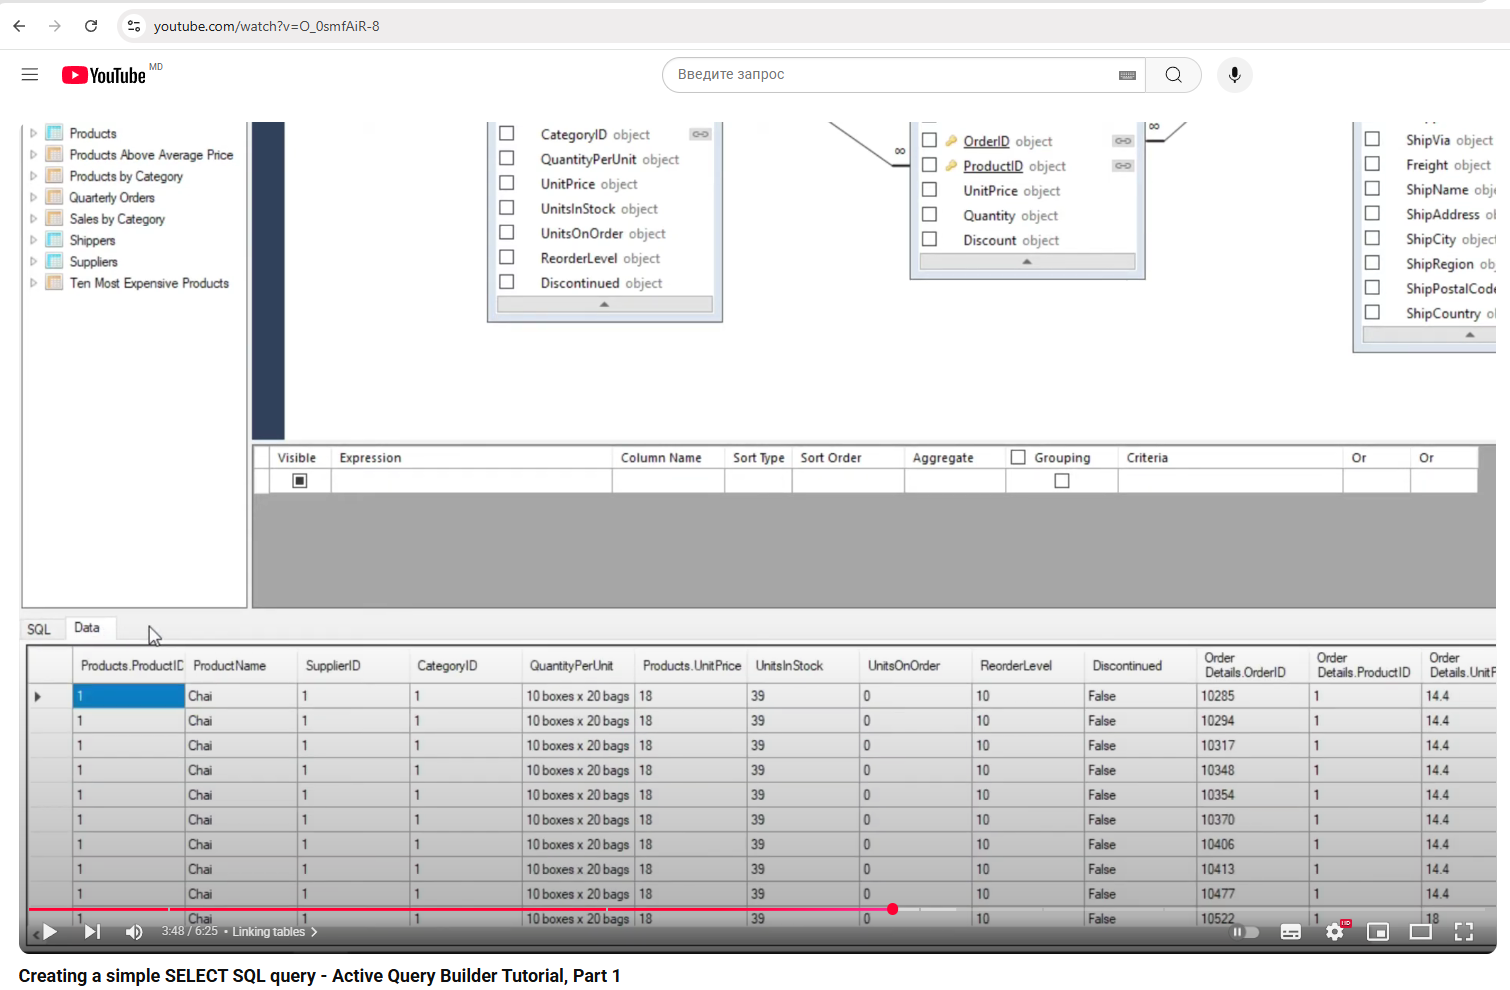
Task: Reload the page with the refresh icon
Action: [x=91, y=26]
